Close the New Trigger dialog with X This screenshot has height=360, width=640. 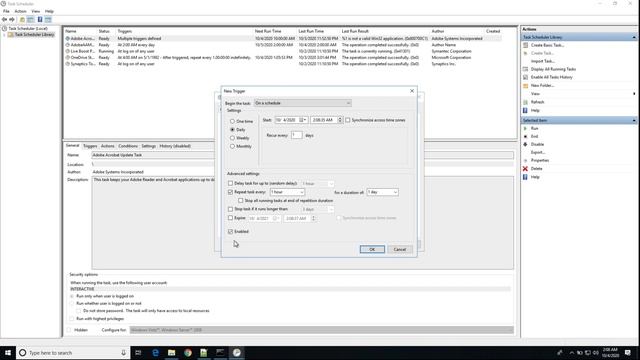click(412, 91)
